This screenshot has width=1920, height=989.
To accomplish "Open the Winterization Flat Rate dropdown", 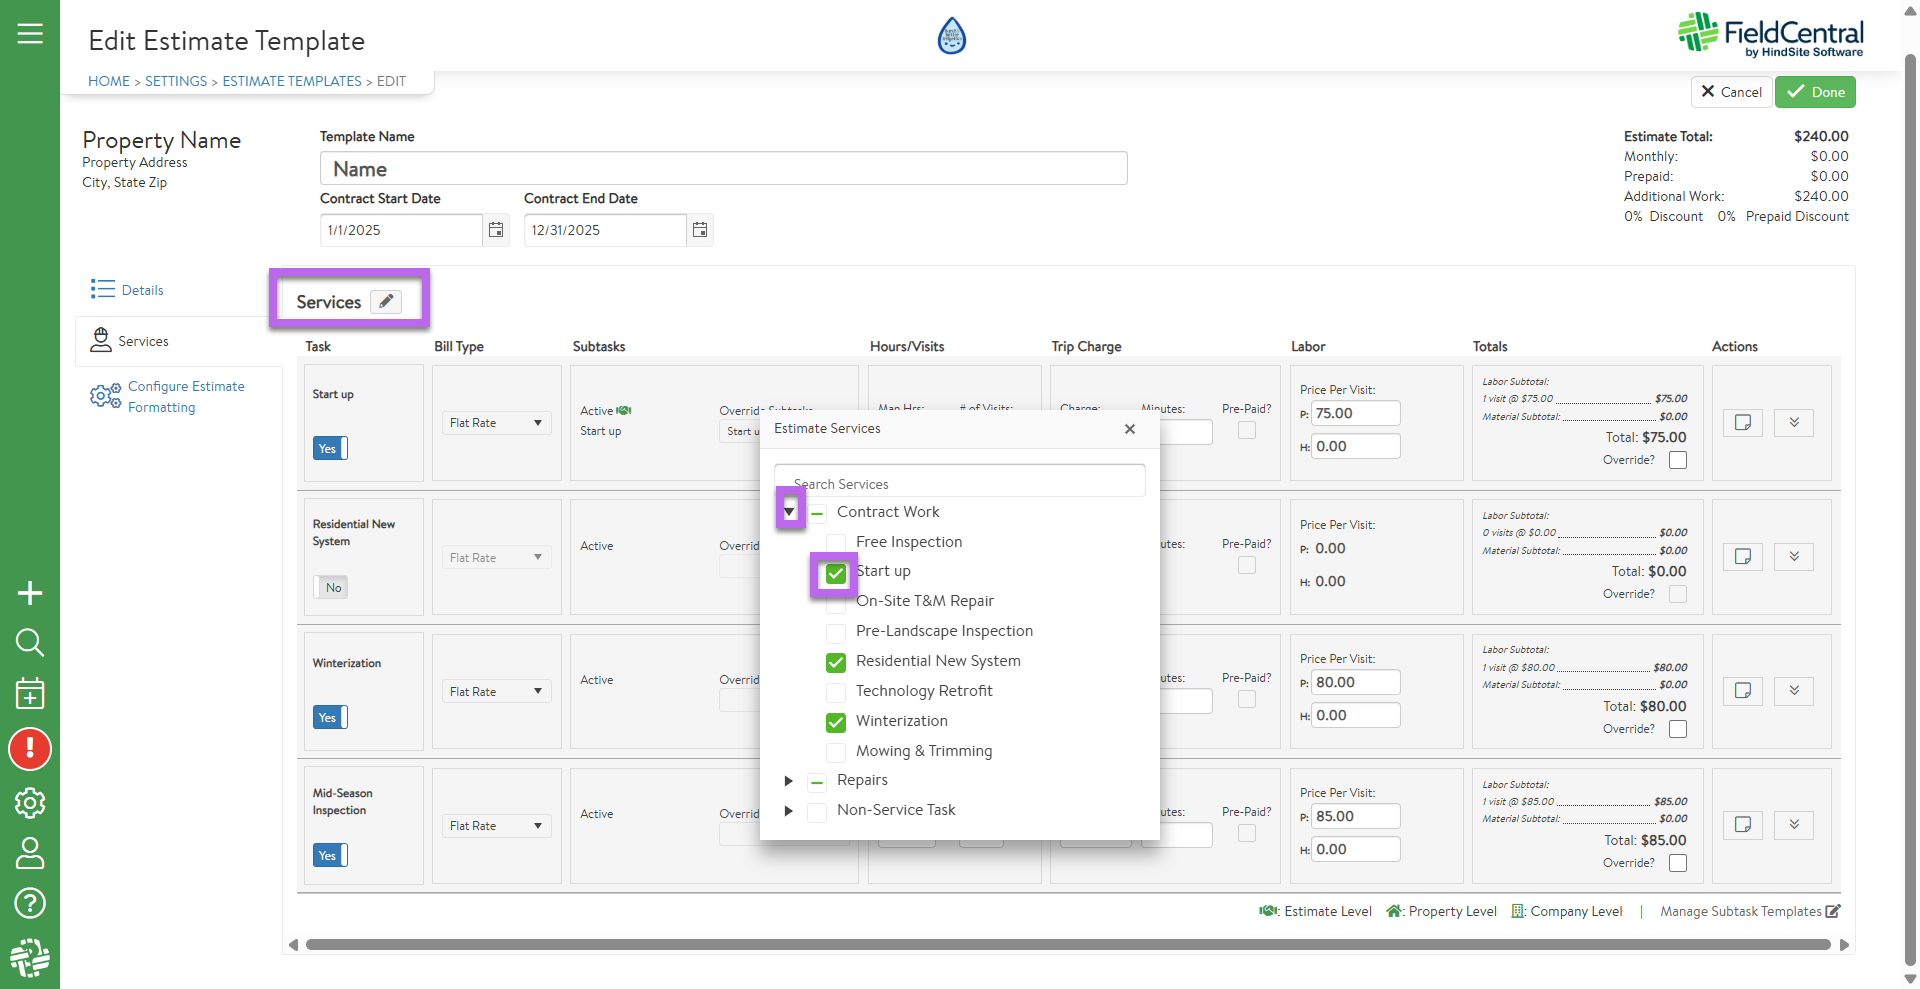I will (496, 692).
